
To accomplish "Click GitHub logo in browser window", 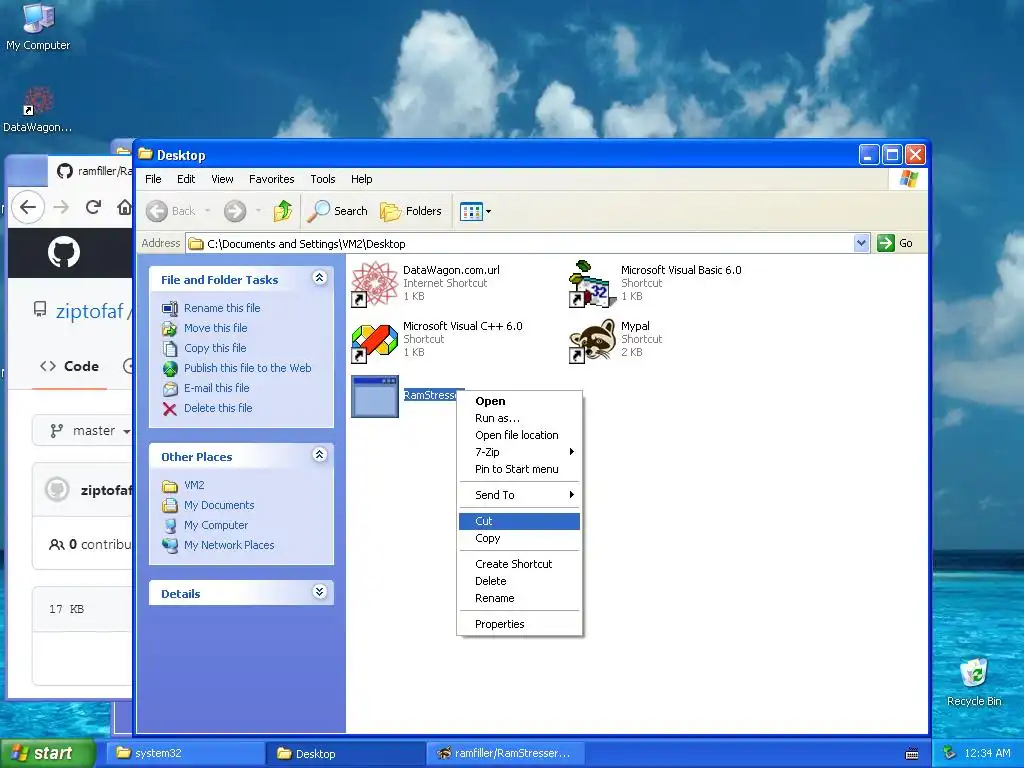I will click(64, 252).
